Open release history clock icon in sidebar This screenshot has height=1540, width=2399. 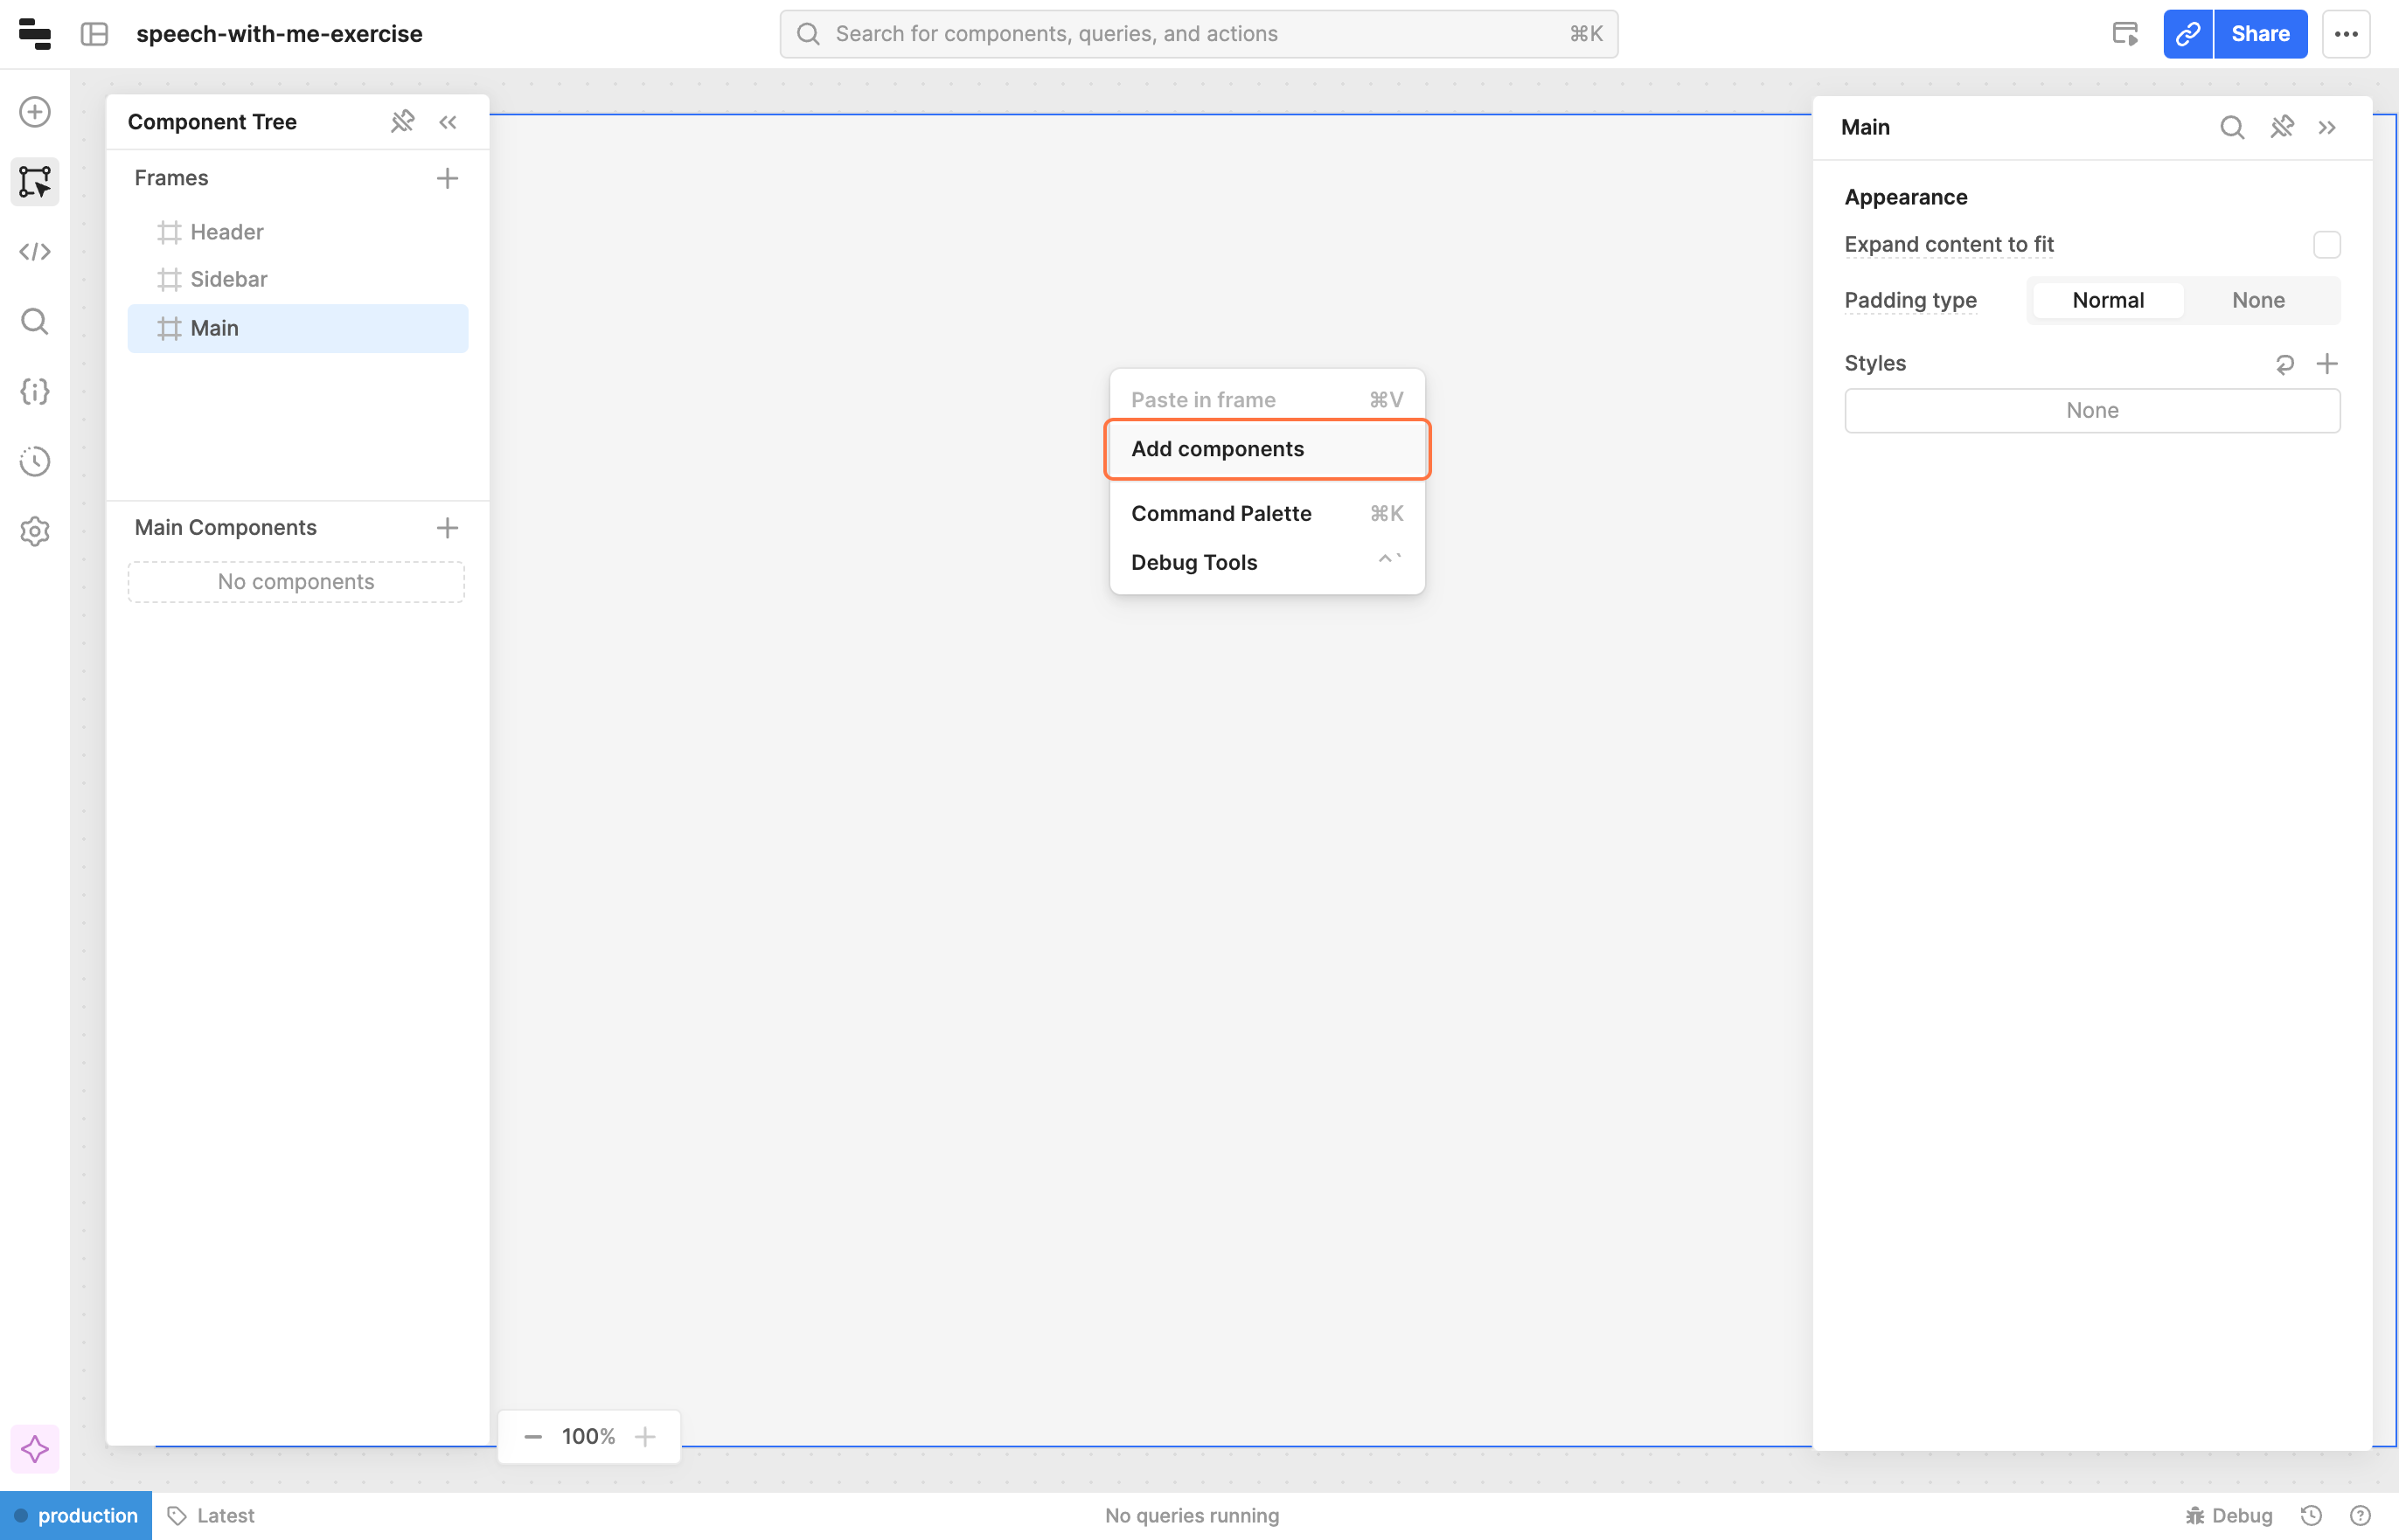click(35, 461)
